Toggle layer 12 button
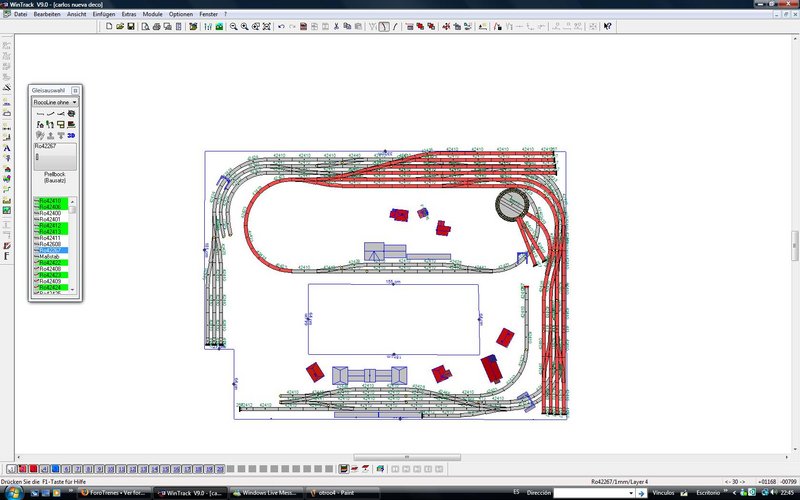 tap(132, 469)
